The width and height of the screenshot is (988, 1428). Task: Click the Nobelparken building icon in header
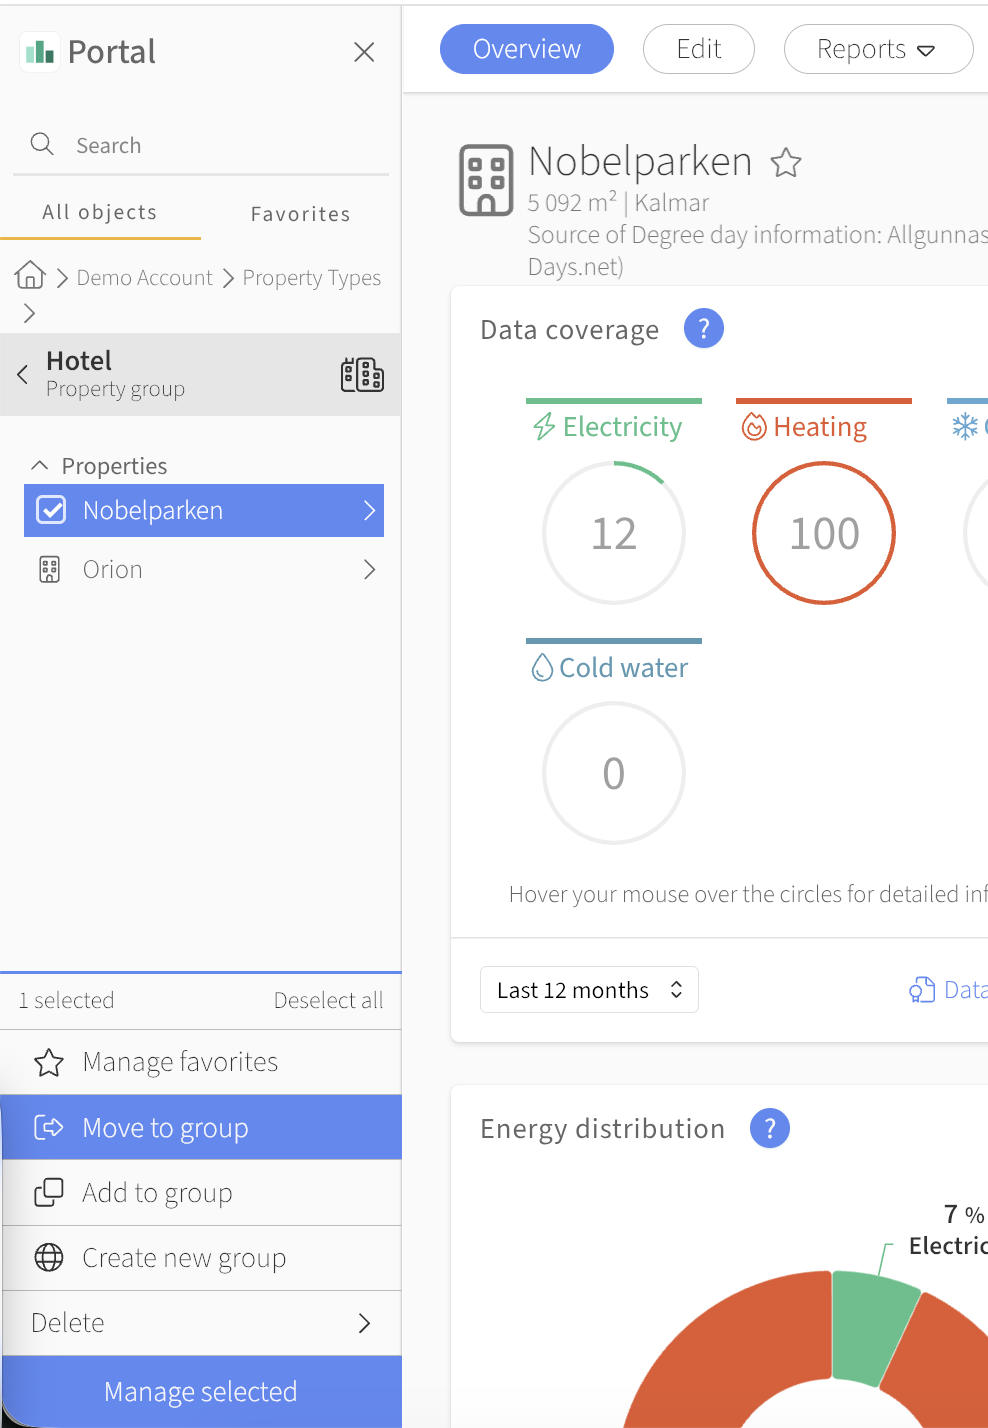click(x=486, y=180)
